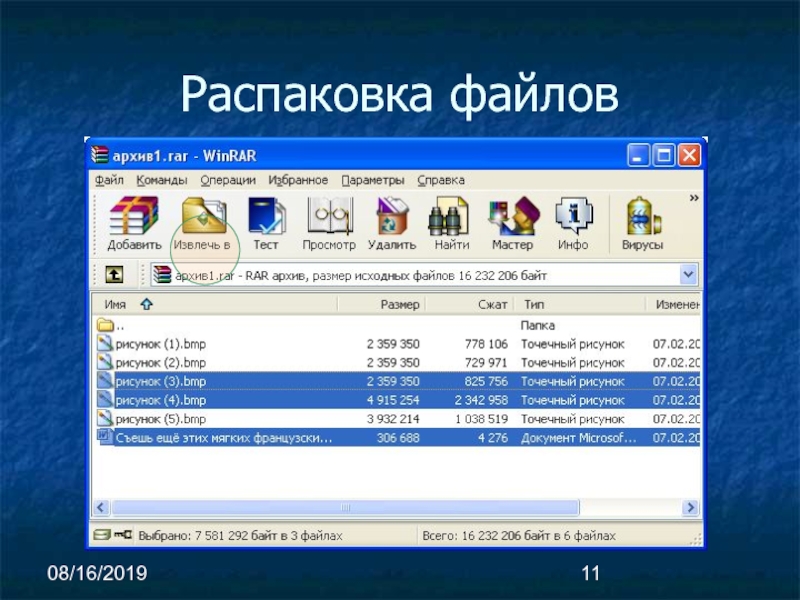Open the Найти (Find) binoculars tool
This screenshot has height=600, width=800.
click(x=451, y=223)
